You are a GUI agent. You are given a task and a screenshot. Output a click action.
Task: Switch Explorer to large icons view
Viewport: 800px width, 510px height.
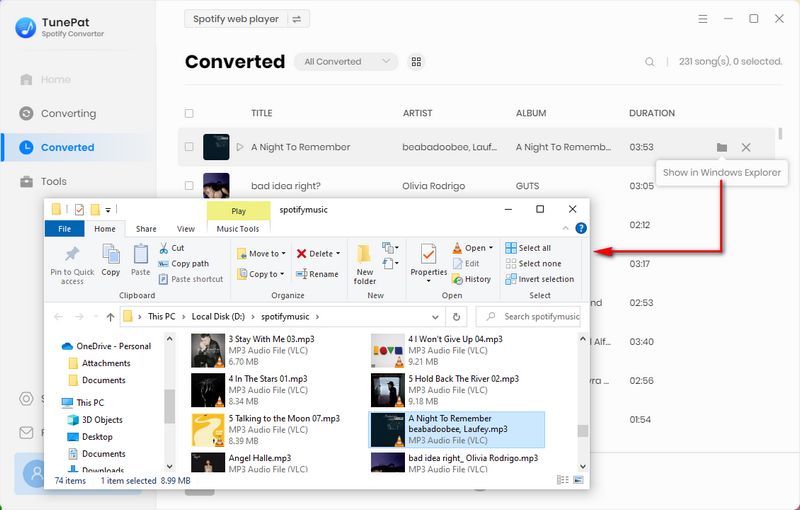click(578, 480)
